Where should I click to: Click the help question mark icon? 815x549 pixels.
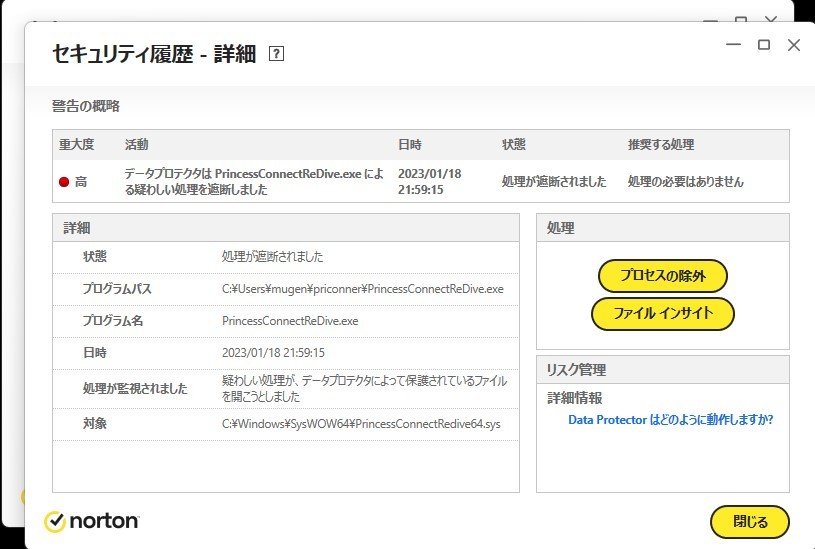point(277,55)
